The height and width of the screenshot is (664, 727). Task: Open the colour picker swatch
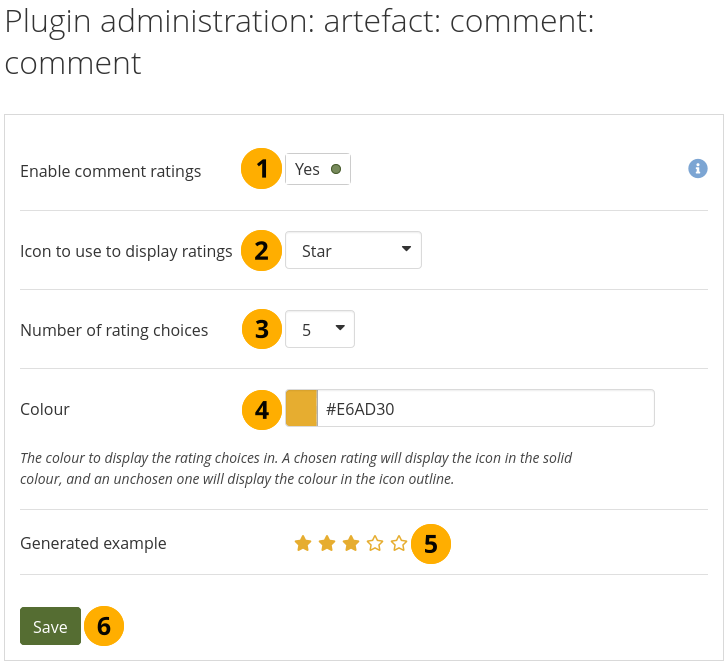tap(301, 409)
